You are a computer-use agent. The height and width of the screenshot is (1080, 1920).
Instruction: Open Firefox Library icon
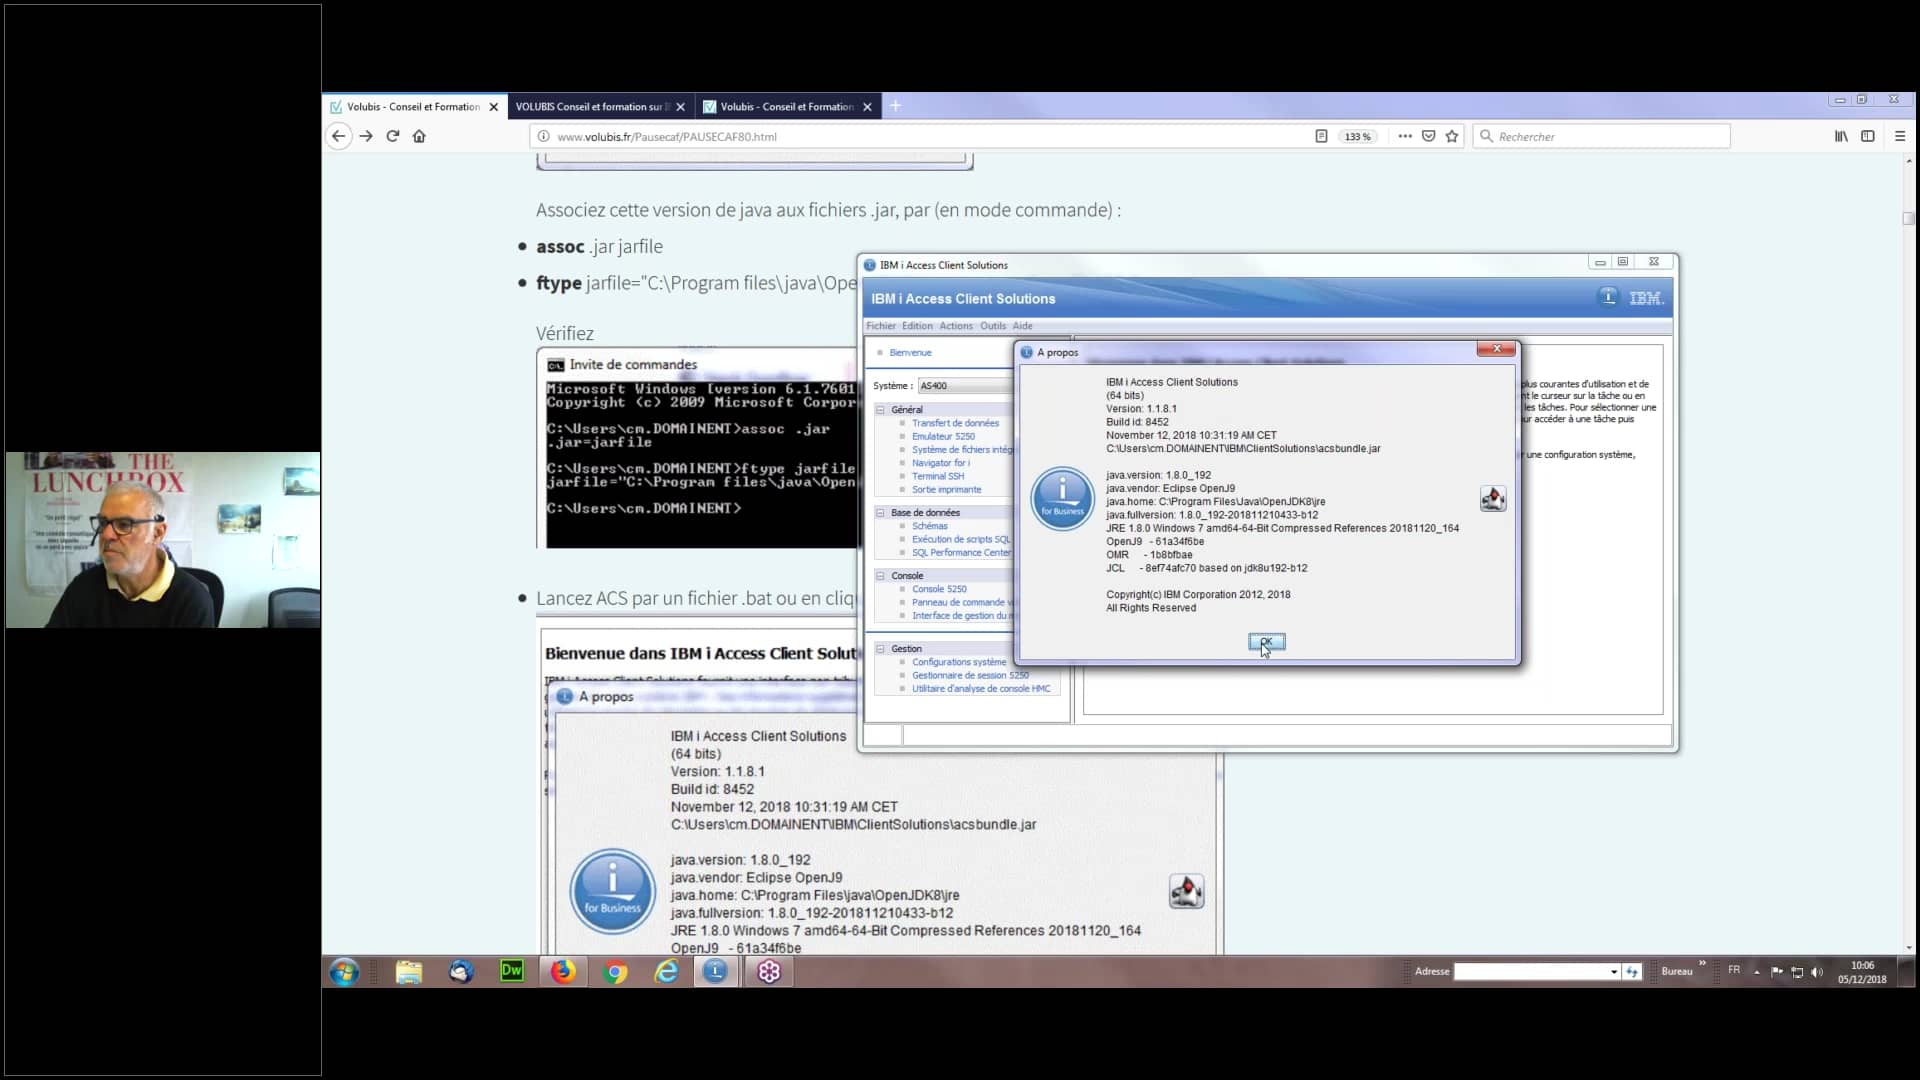(1841, 136)
